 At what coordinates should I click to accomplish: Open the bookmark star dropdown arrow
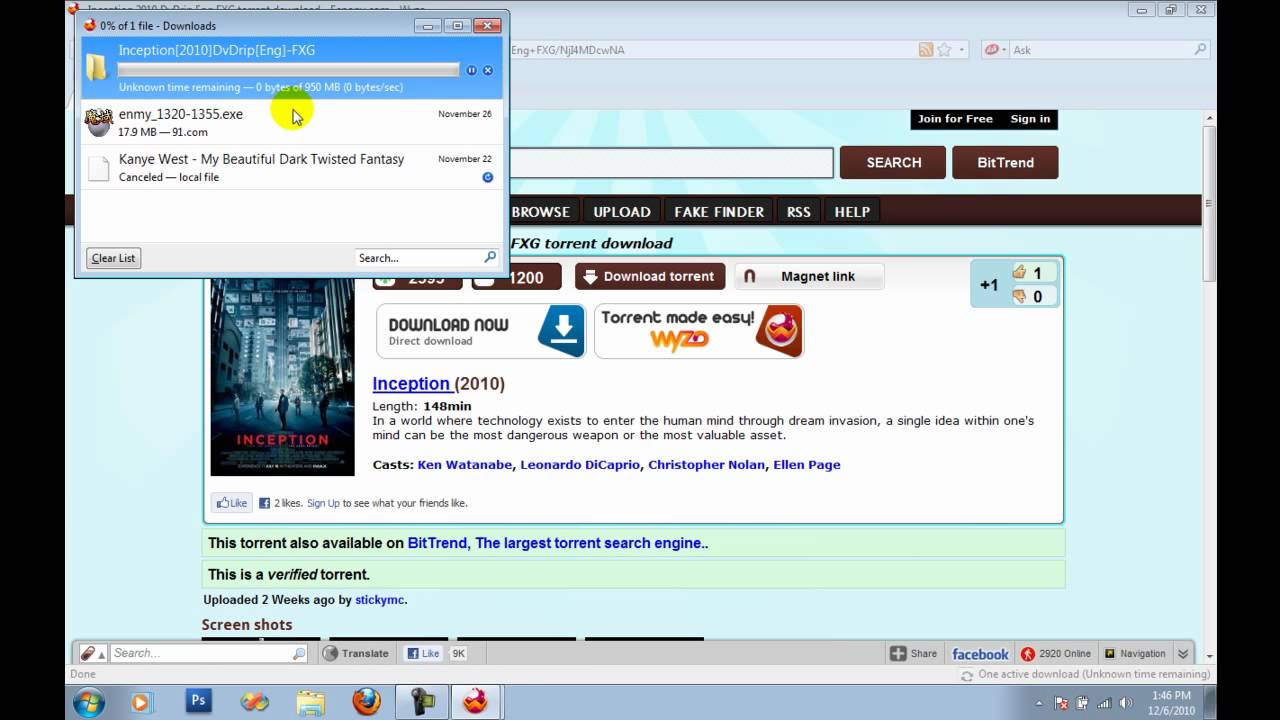click(x=962, y=49)
